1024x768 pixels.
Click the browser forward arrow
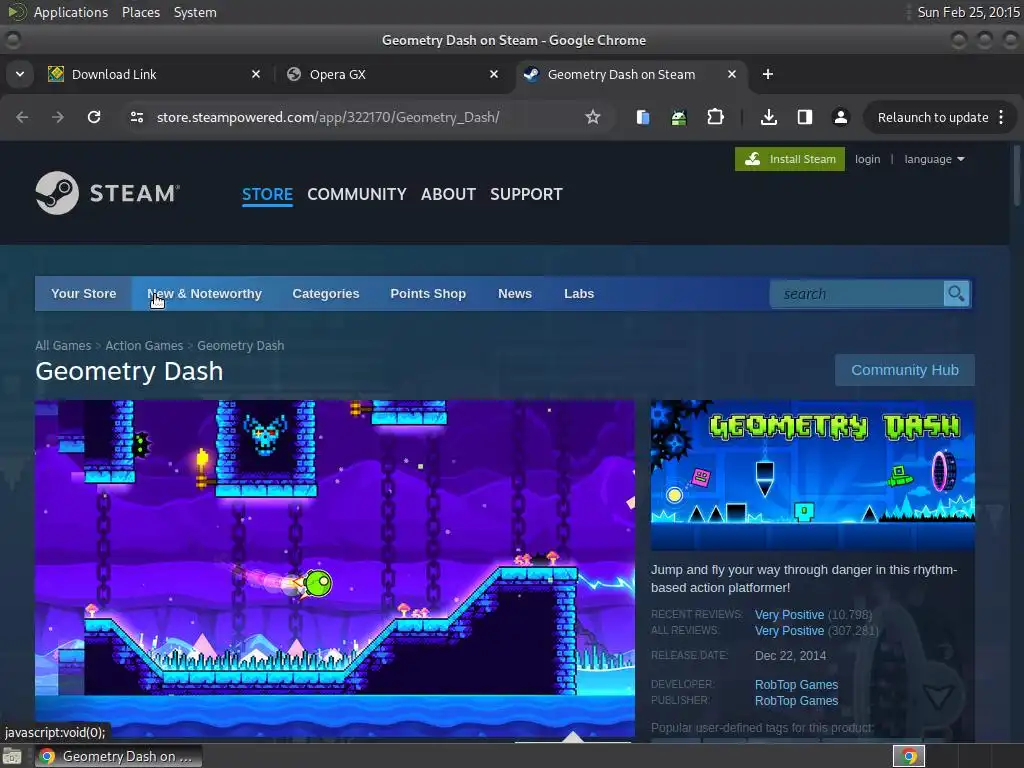pos(58,117)
